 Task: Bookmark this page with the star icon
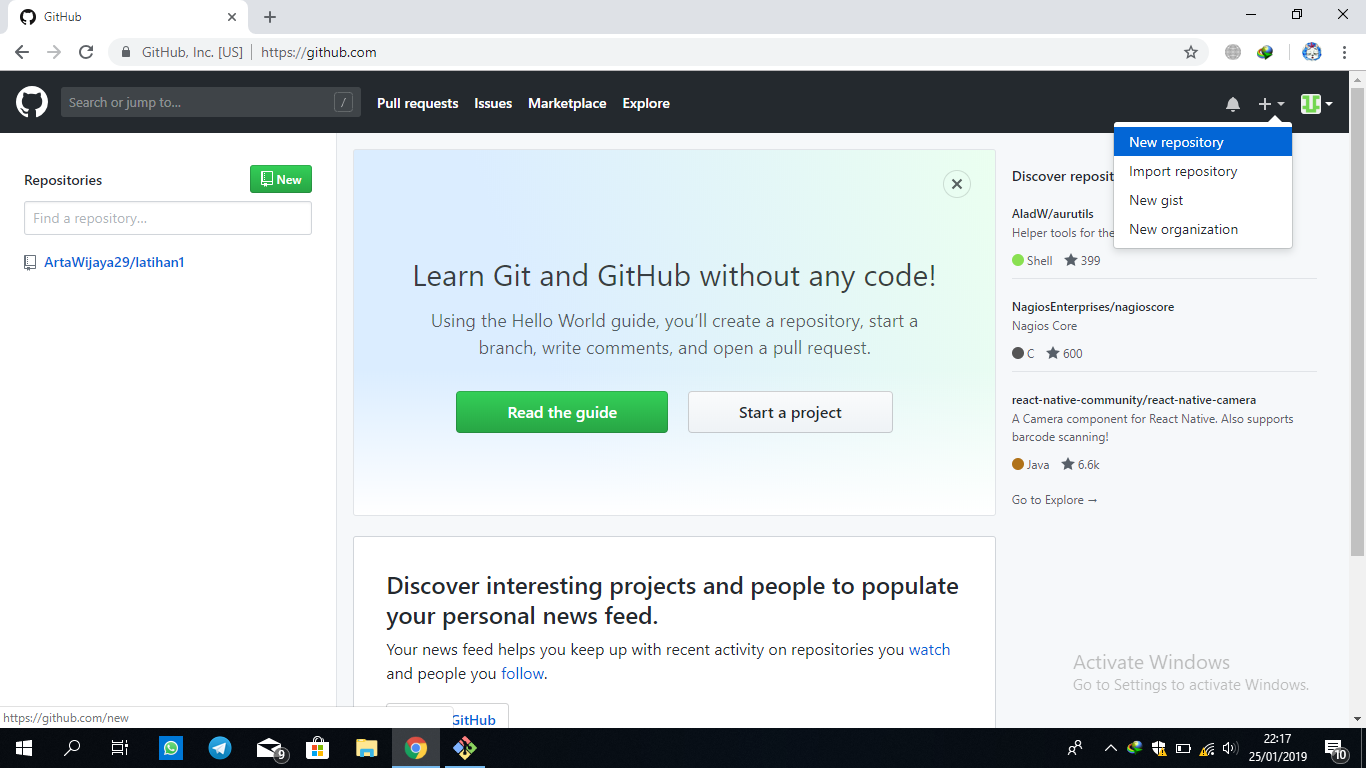point(1191,52)
